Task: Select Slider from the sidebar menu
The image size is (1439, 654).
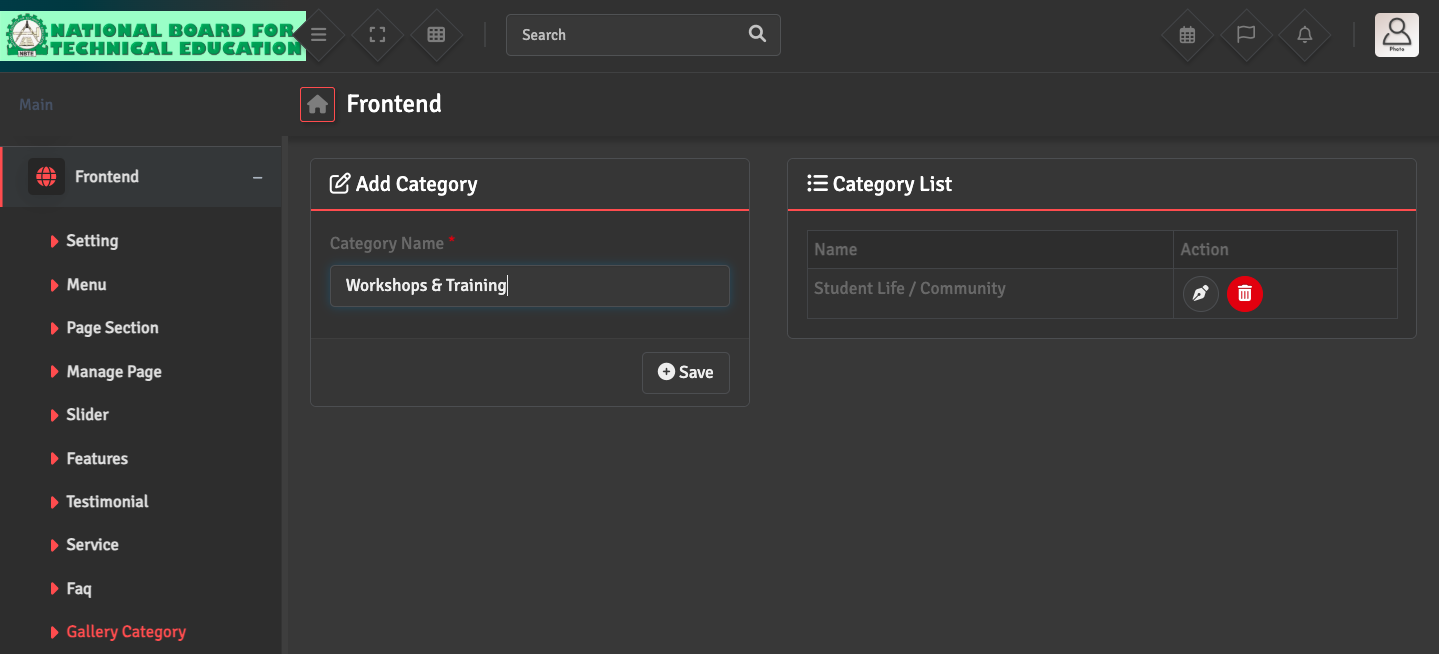Action: click(87, 415)
